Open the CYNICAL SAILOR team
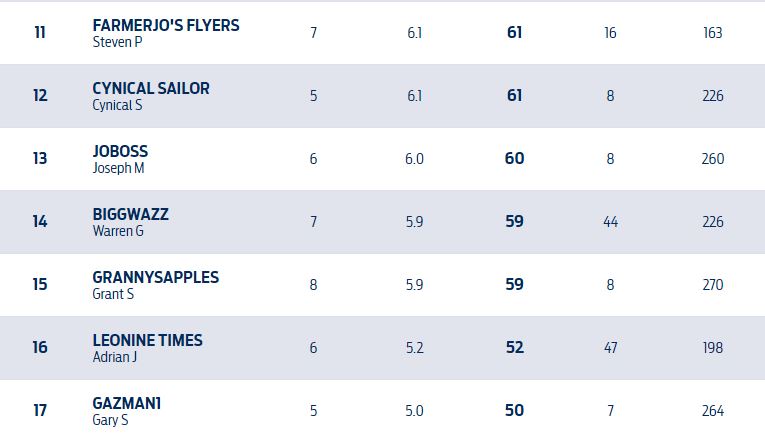Image resolution: width=765 pixels, height=440 pixels. click(151, 88)
